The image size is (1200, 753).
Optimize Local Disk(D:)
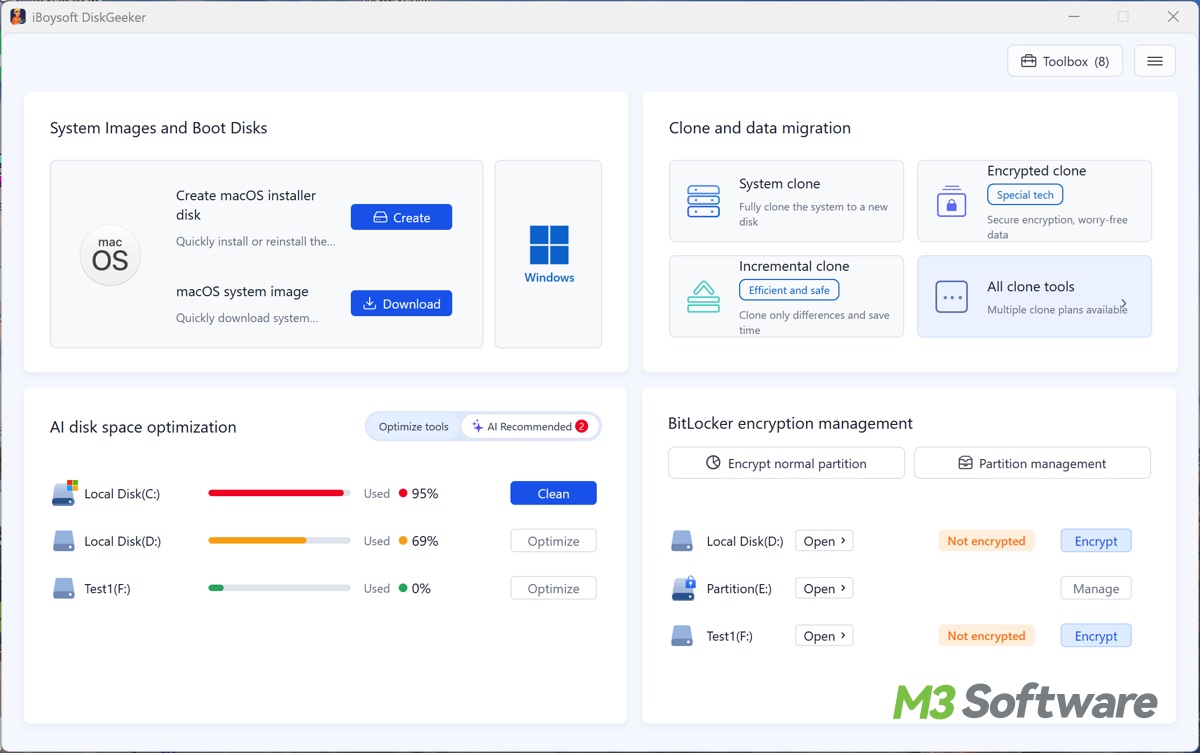click(x=553, y=541)
